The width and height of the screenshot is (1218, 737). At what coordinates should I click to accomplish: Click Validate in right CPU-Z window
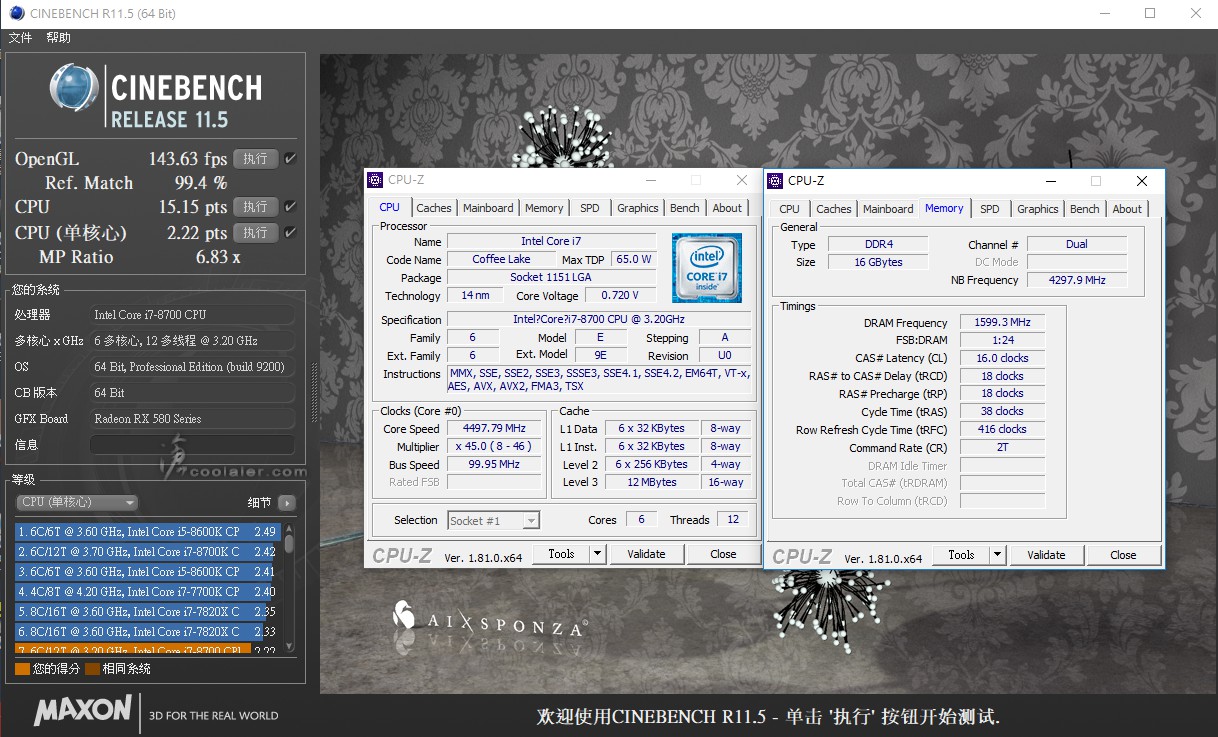click(1046, 555)
